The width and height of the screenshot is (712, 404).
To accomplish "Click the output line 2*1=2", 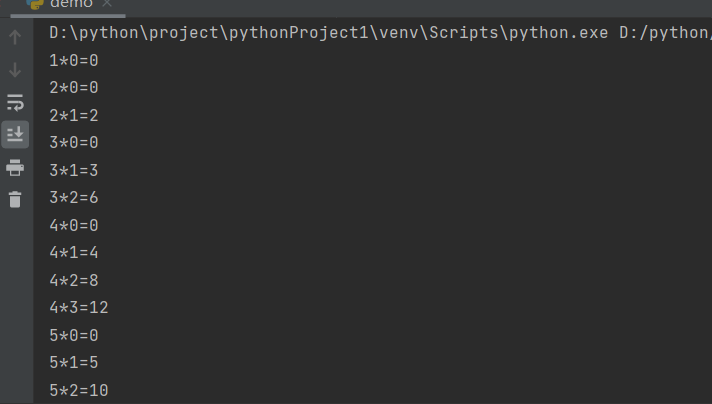I will pyautogui.click(x=74, y=116).
